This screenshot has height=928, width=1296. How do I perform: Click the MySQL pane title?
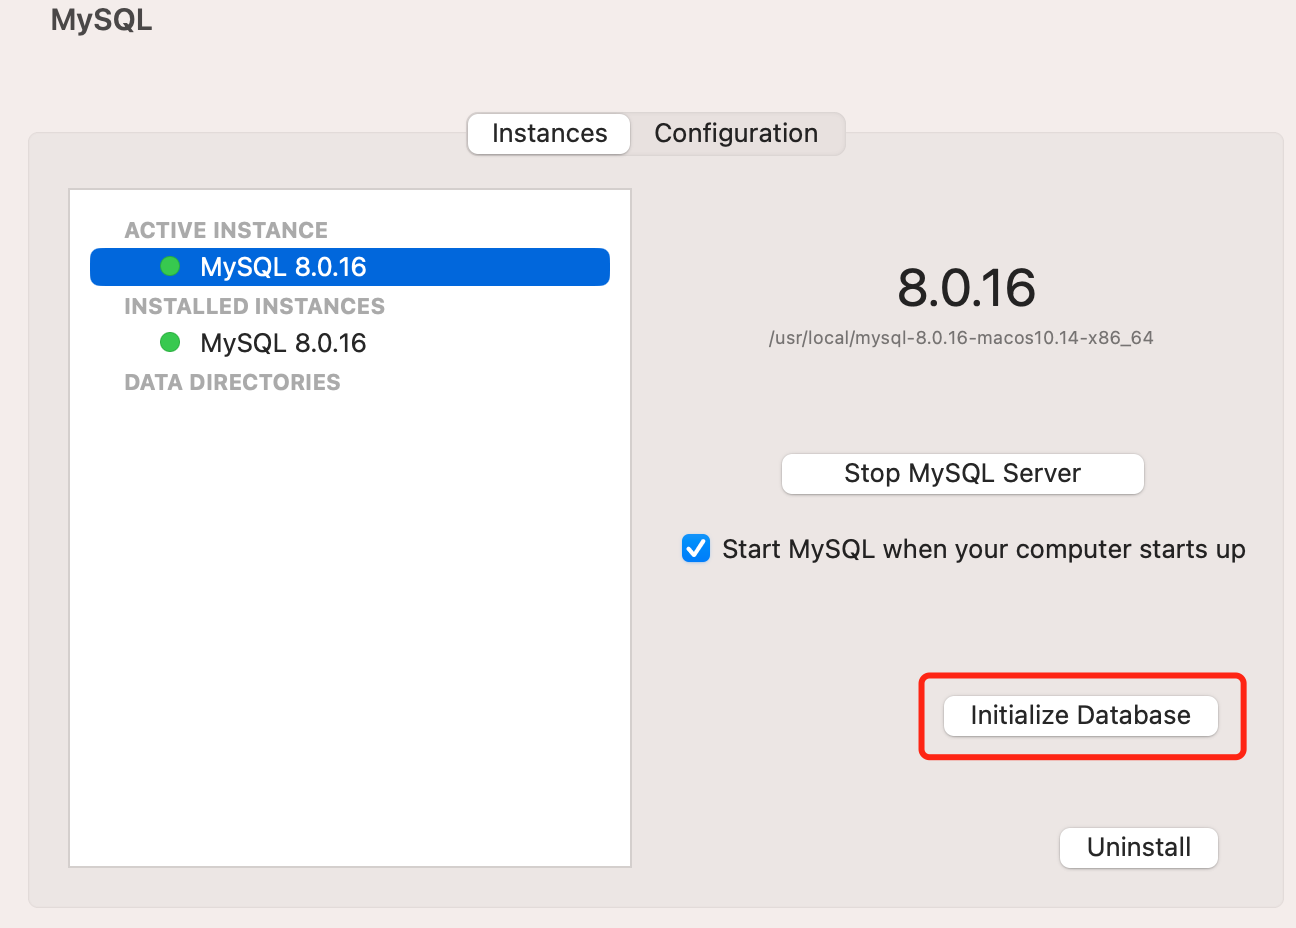click(x=102, y=21)
